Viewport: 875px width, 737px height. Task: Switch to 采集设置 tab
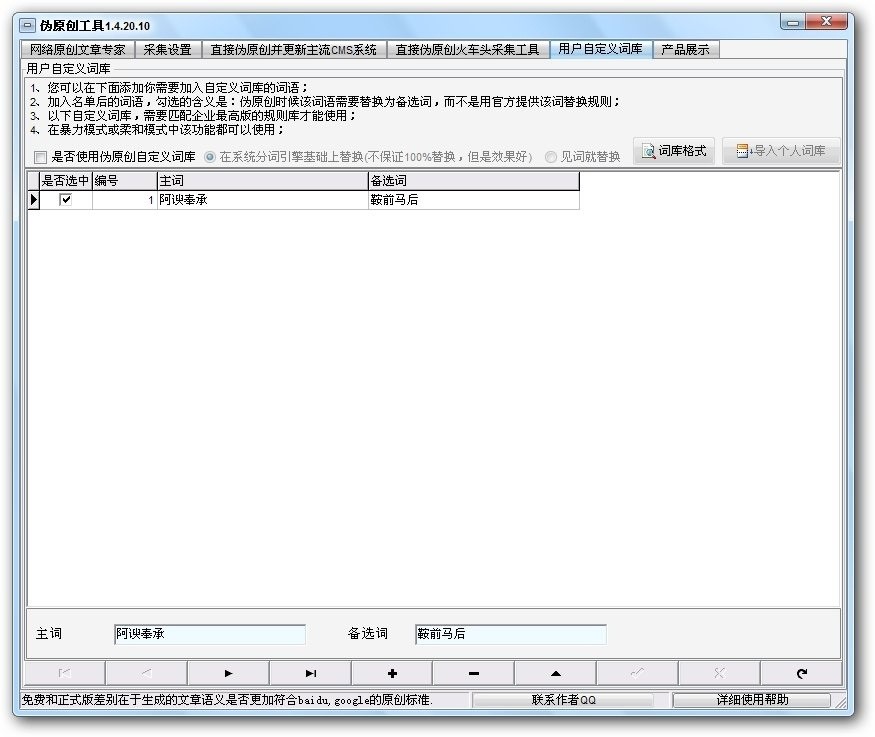click(167, 50)
